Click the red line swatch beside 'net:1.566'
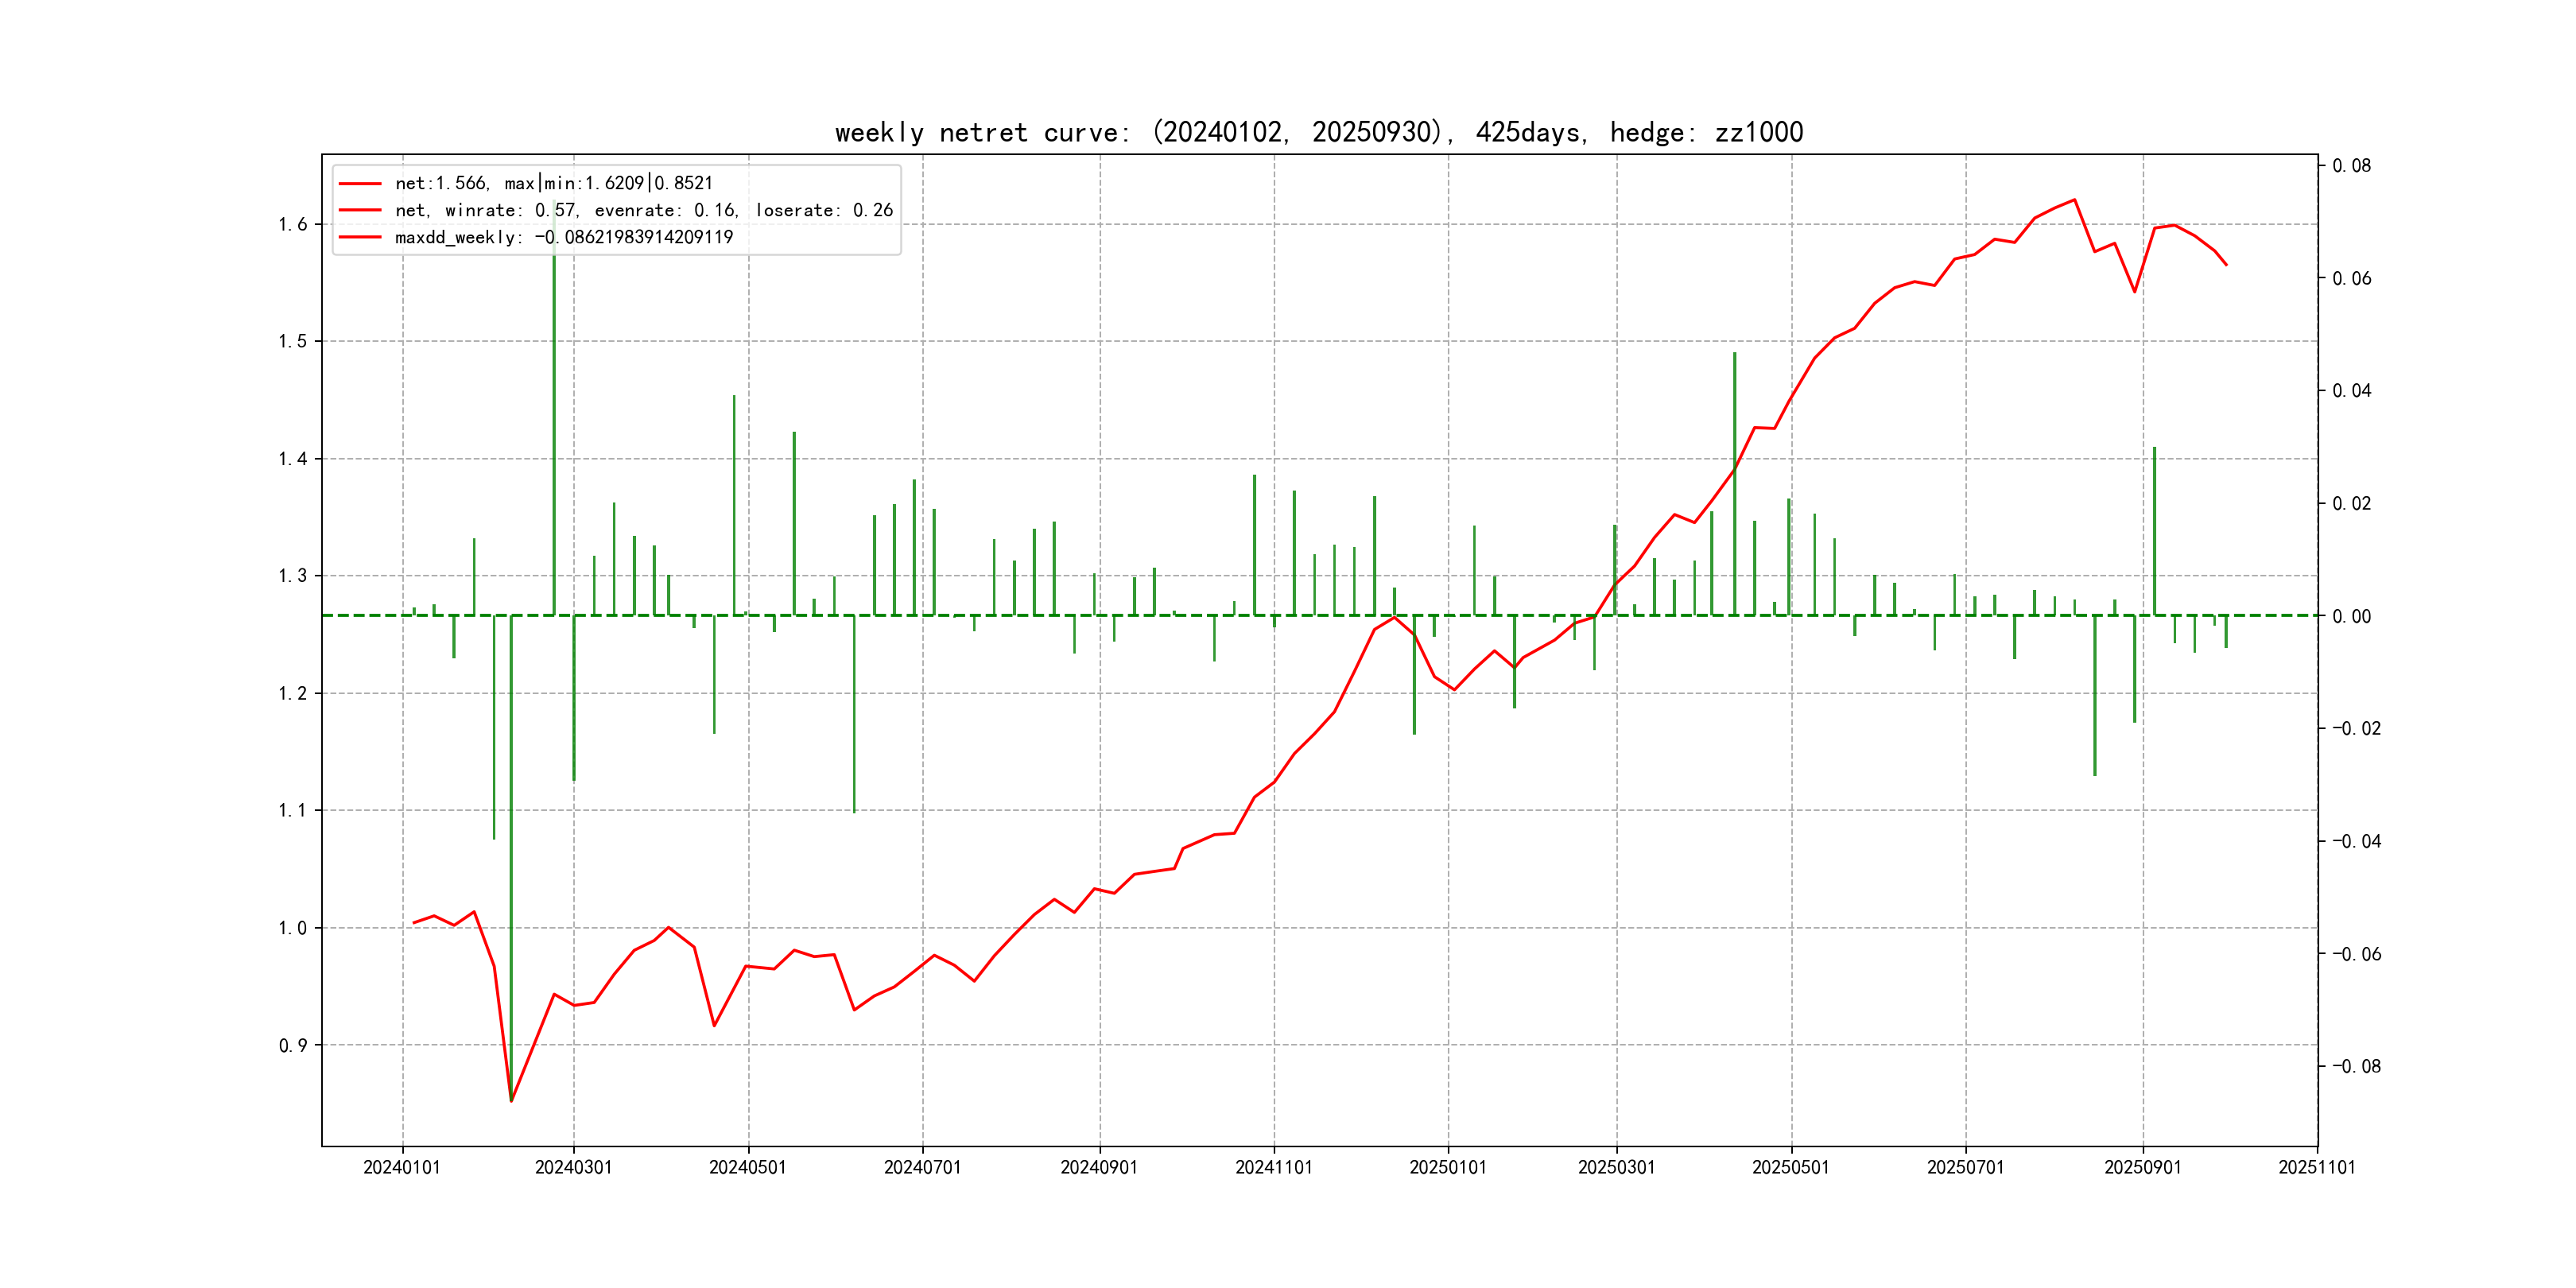 360,183
